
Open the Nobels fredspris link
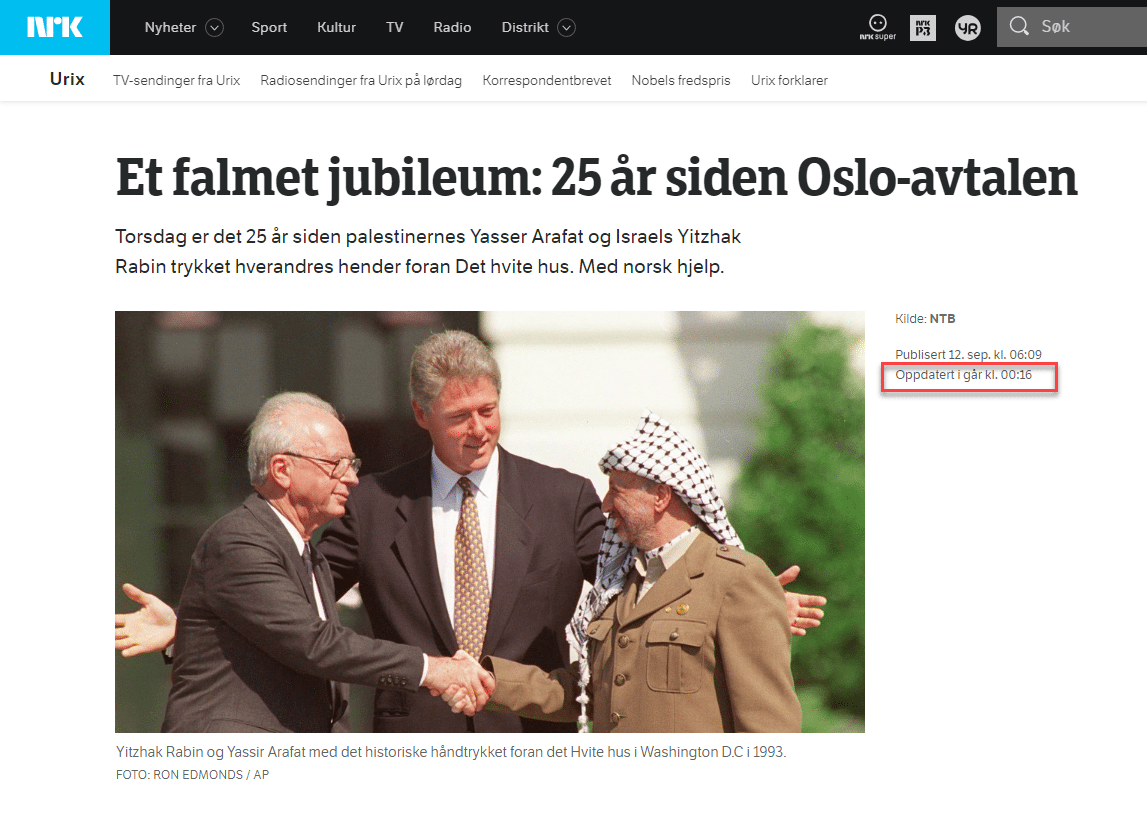[681, 80]
